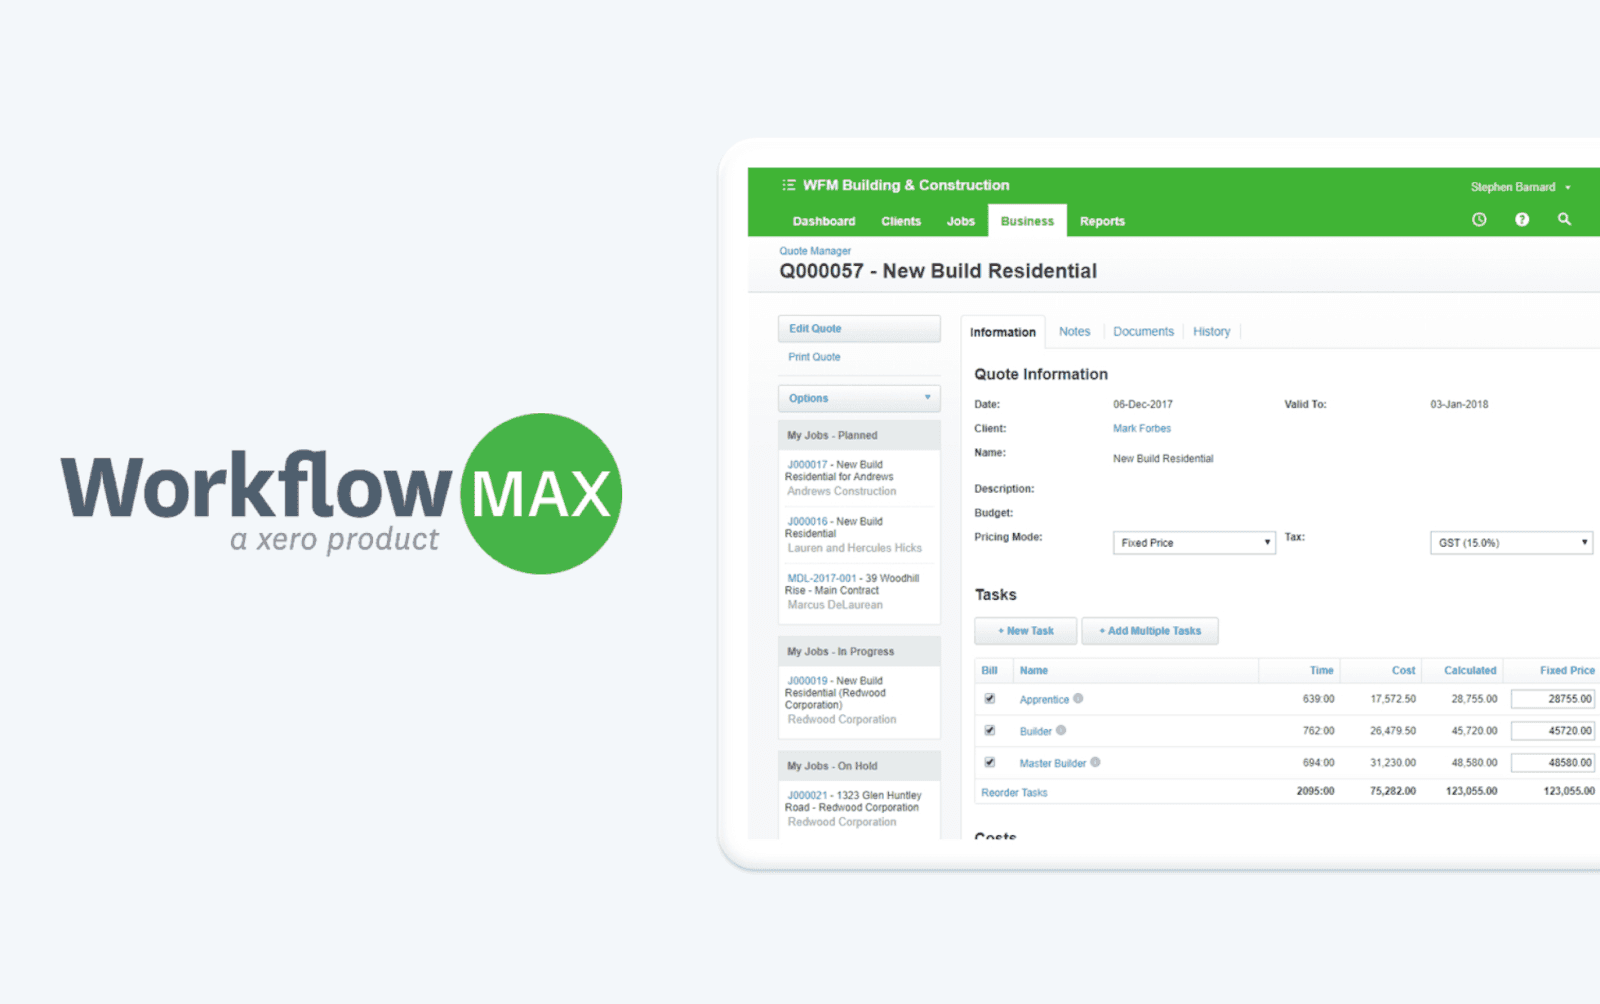This screenshot has width=1600, height=1004.
Task: Click the info icon next to Apprentice task
Action: point(1078,698)
